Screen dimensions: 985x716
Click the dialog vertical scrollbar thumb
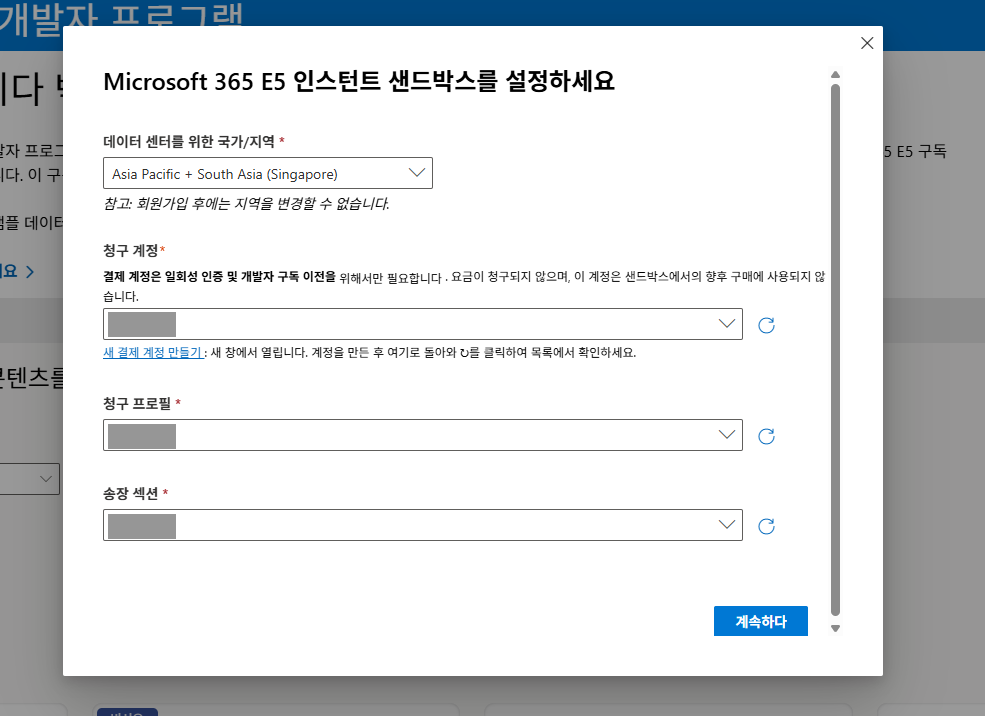click(835, 350)
